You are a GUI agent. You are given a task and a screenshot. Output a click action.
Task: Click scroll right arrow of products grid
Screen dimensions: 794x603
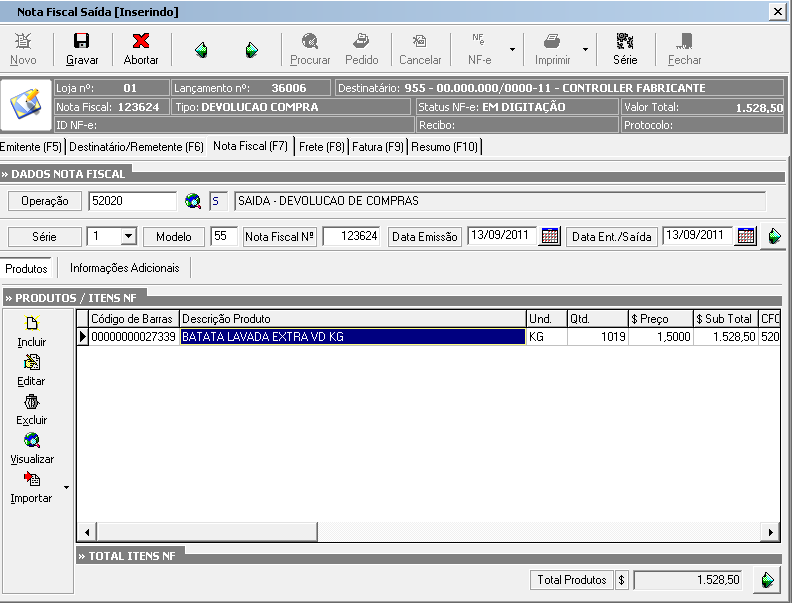pos(770,532)
